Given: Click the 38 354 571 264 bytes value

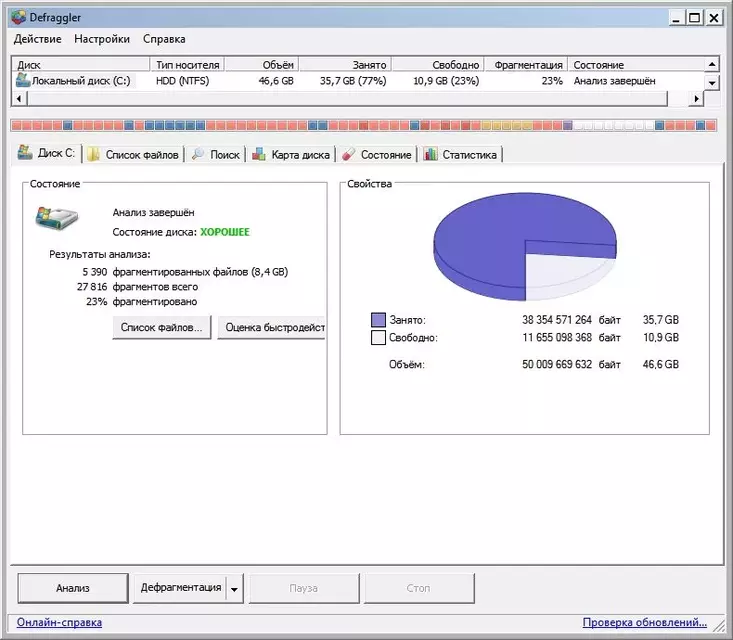Looking at the screenshot, I should tap(557, 320).
